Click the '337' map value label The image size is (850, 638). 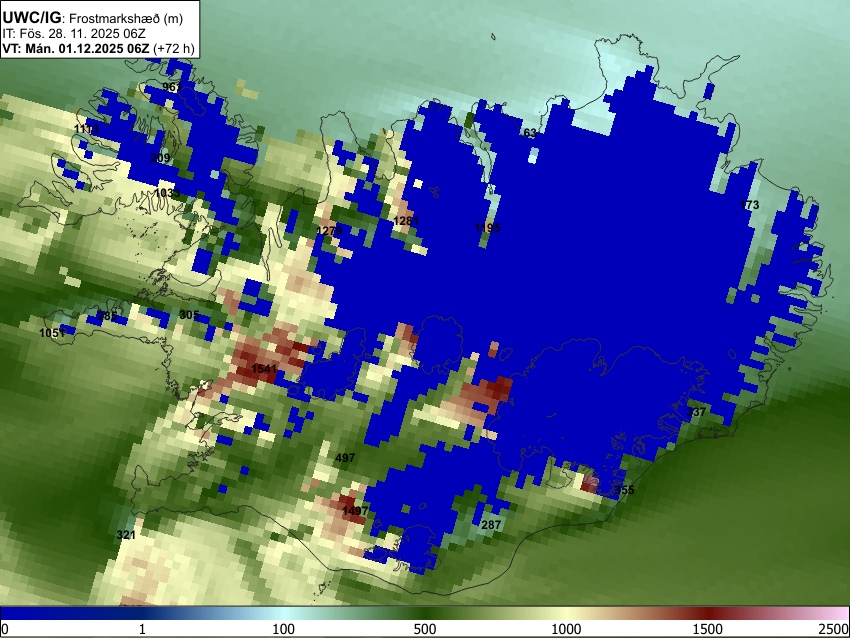pyautogui.click(x=696, y=412)
